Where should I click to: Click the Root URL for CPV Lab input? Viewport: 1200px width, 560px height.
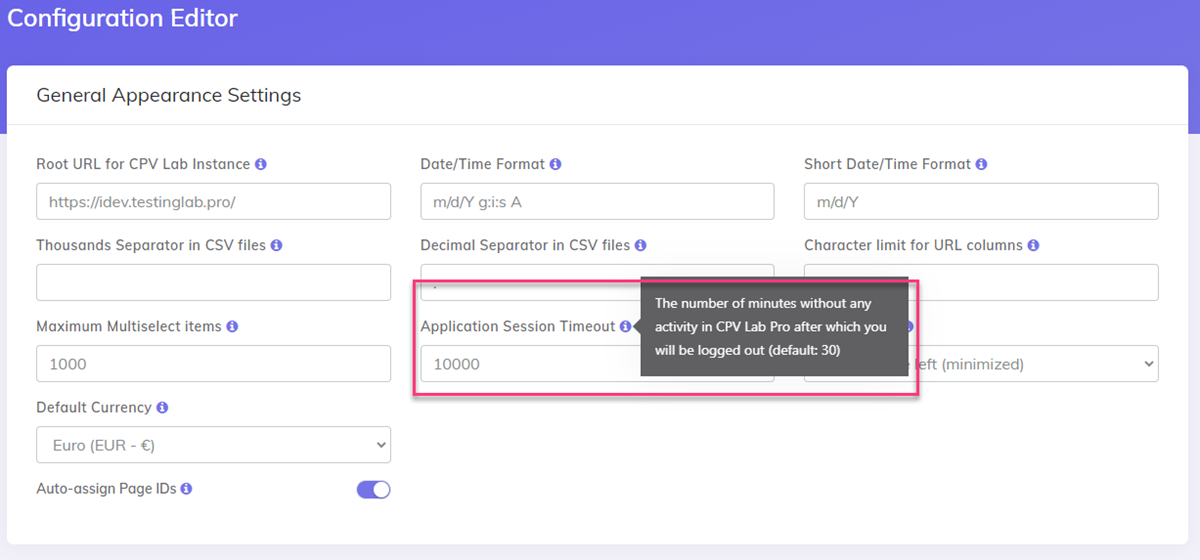[x=213, y=202]
